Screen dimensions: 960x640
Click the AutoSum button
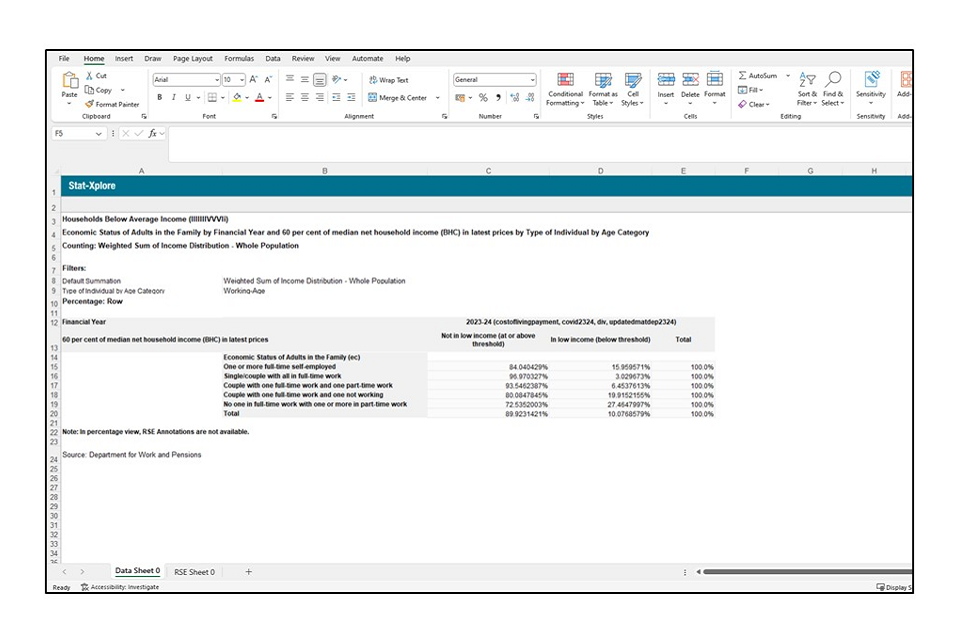(758, 76)
